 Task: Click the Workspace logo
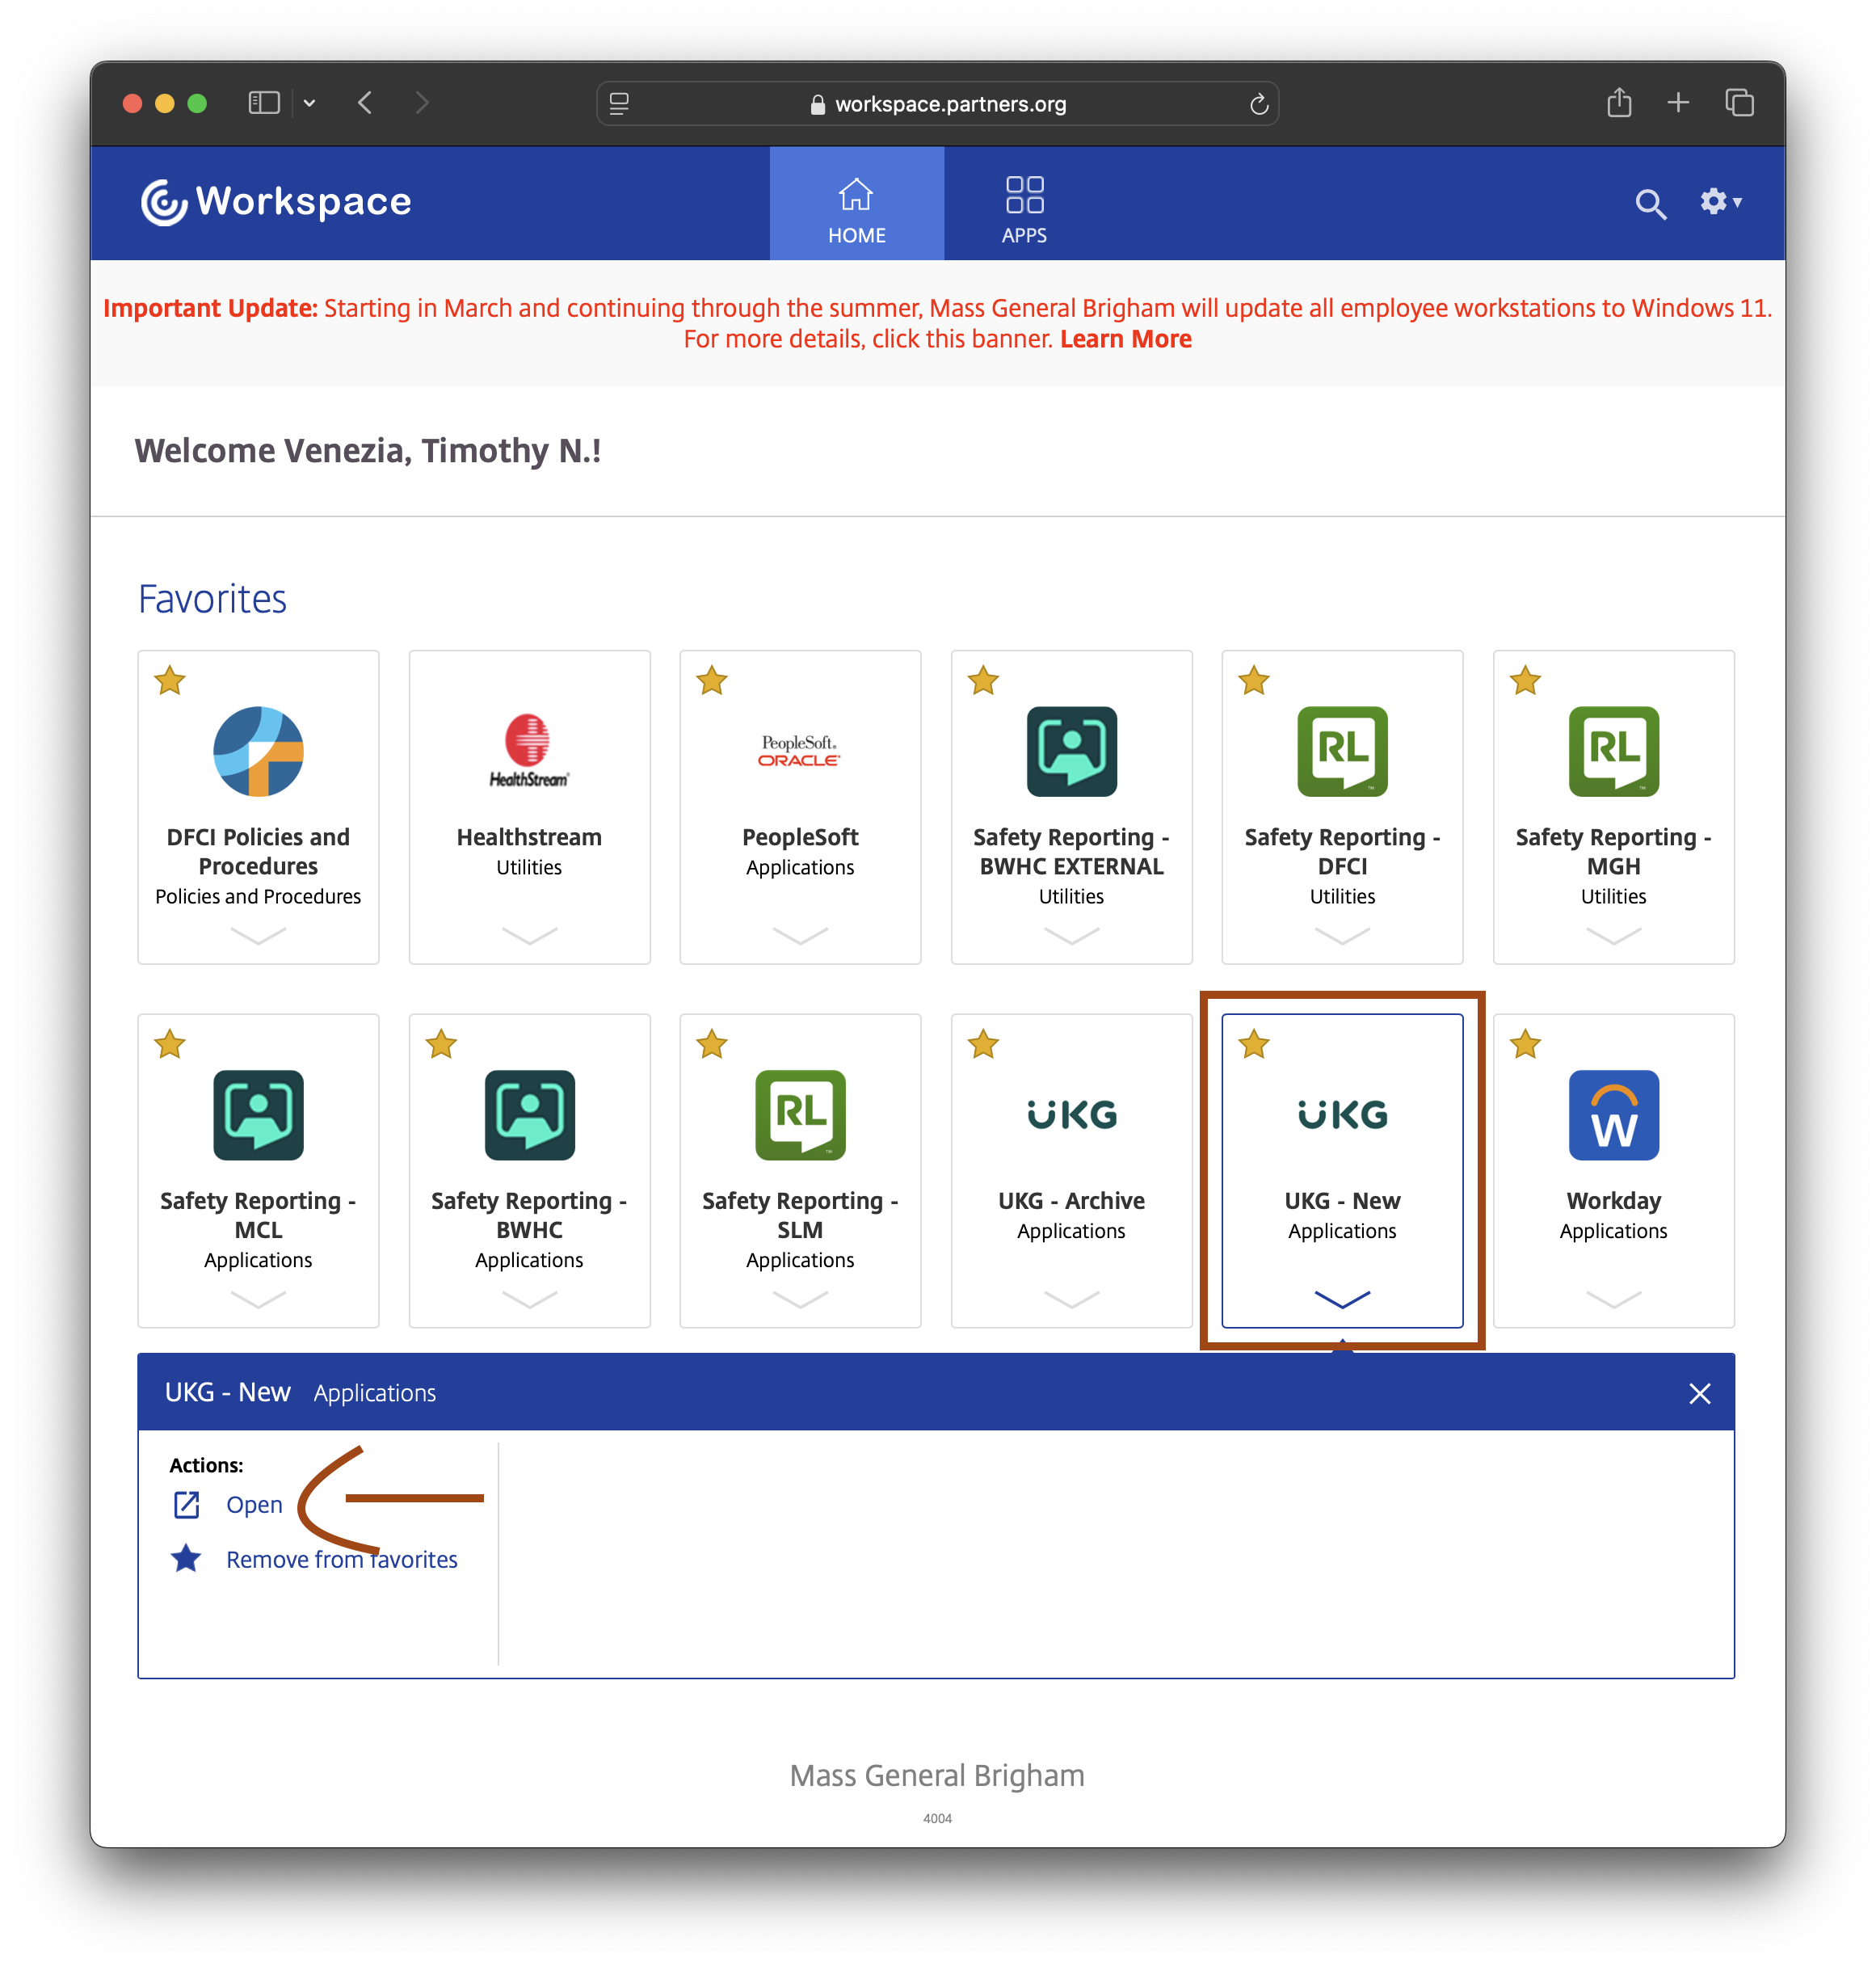coord(276,202)
